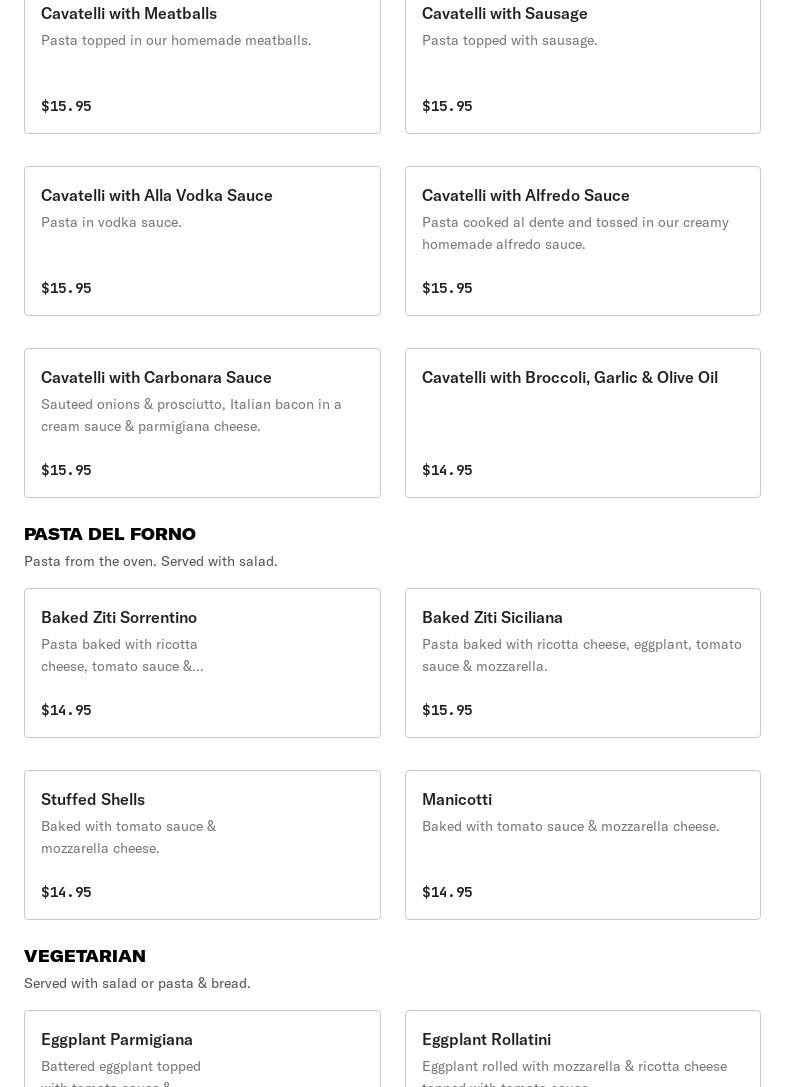The height and width of the screenshot is (1087, 785).
Task: Click the $14.95 price on the Broccoli Cavatelli card
Action: [447, 470]
